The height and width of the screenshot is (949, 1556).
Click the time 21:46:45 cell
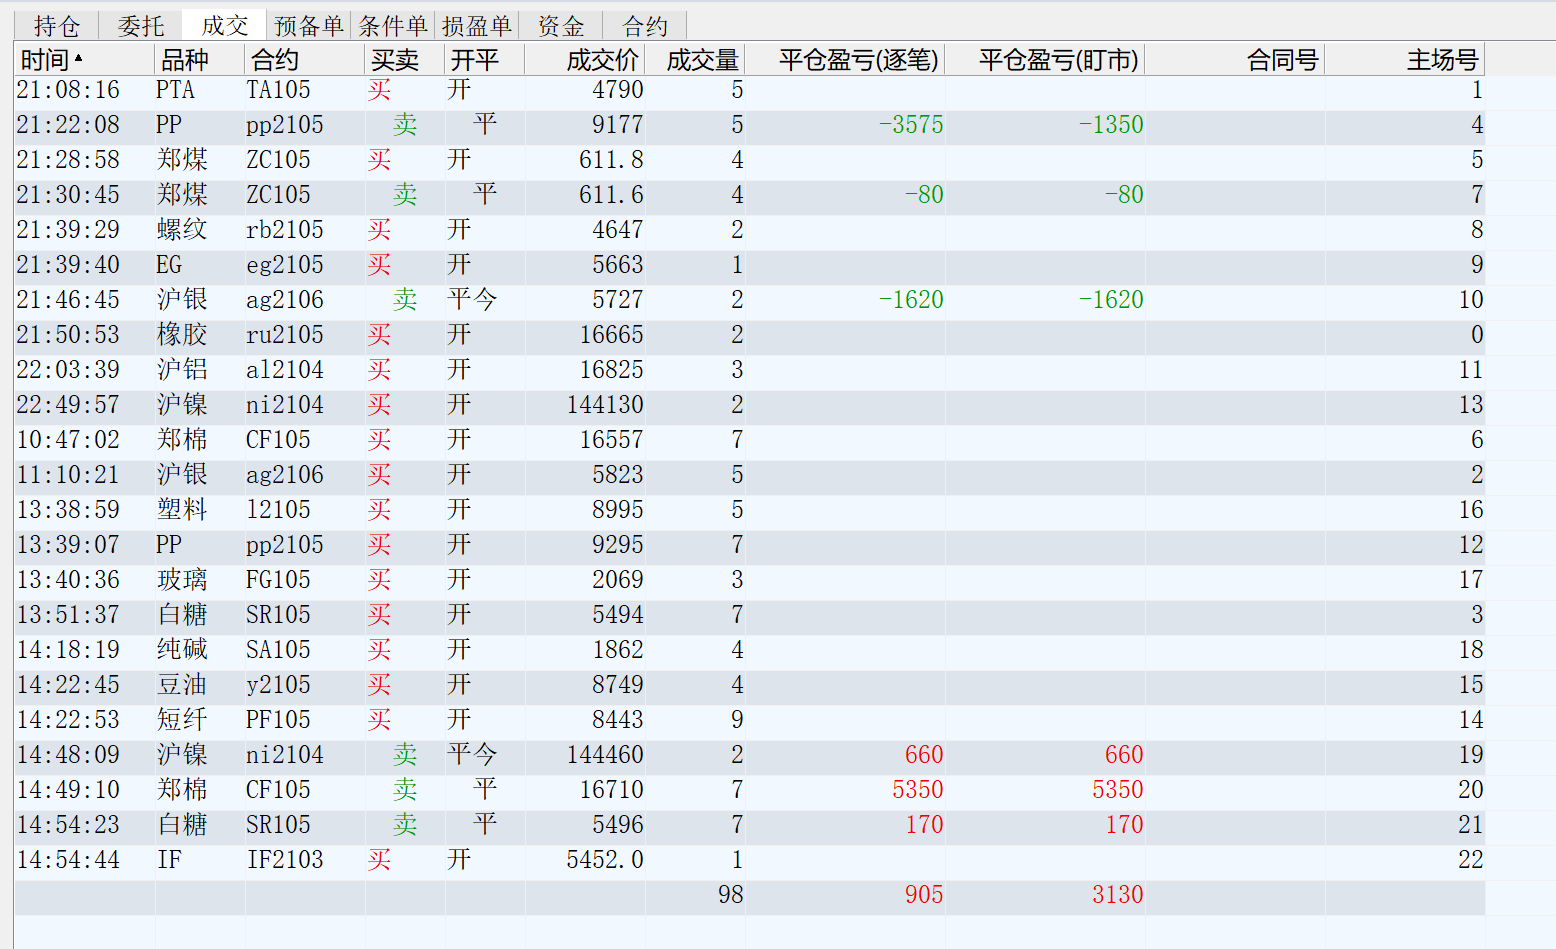(68, 300)
